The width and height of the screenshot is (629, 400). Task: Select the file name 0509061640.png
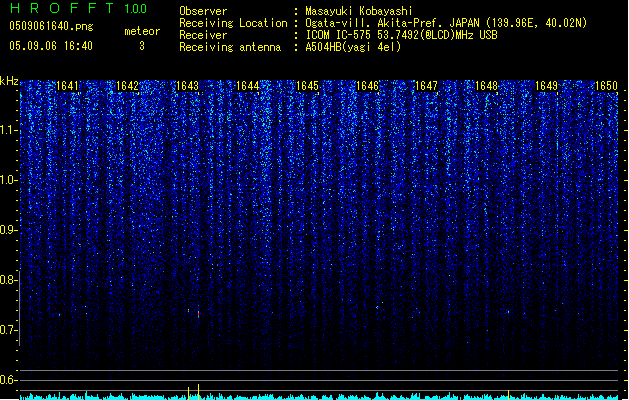coord(51,26)
